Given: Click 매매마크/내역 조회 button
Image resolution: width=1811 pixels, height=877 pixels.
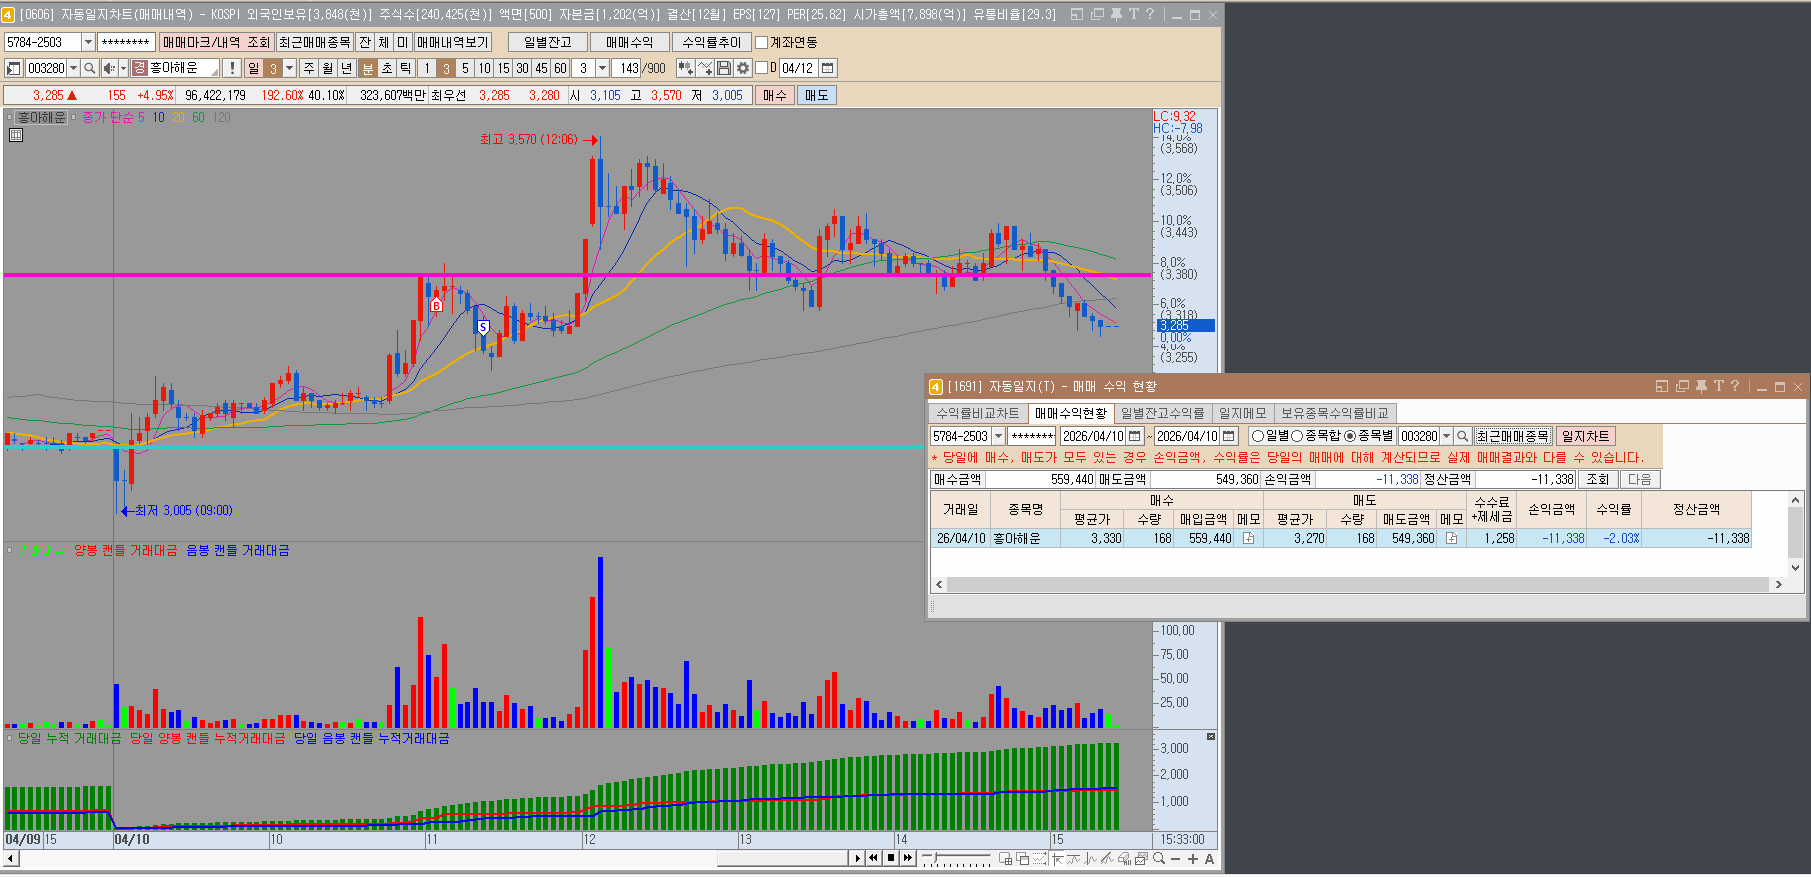Looking at the screenshot, I should (217, 42).
